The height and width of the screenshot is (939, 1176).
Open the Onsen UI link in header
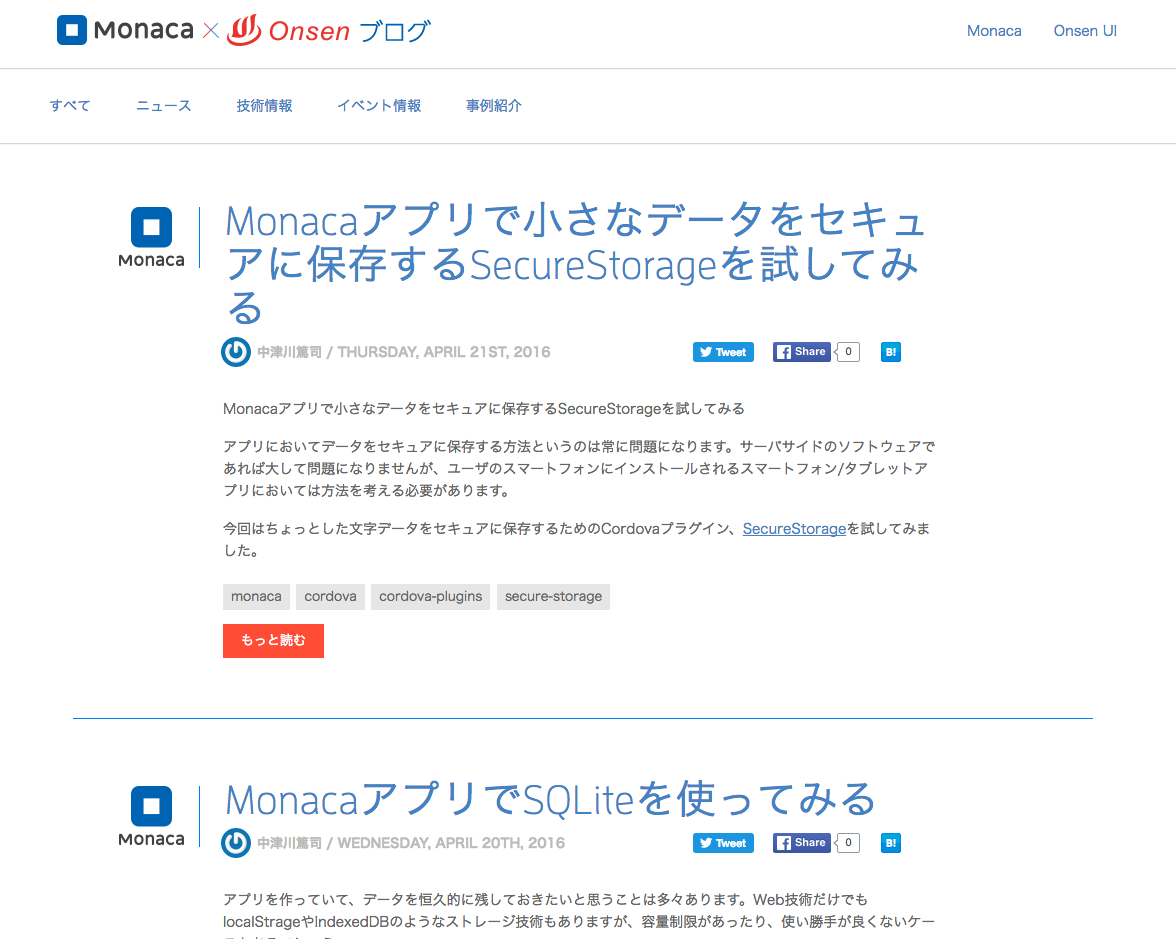coord(1085,31)
